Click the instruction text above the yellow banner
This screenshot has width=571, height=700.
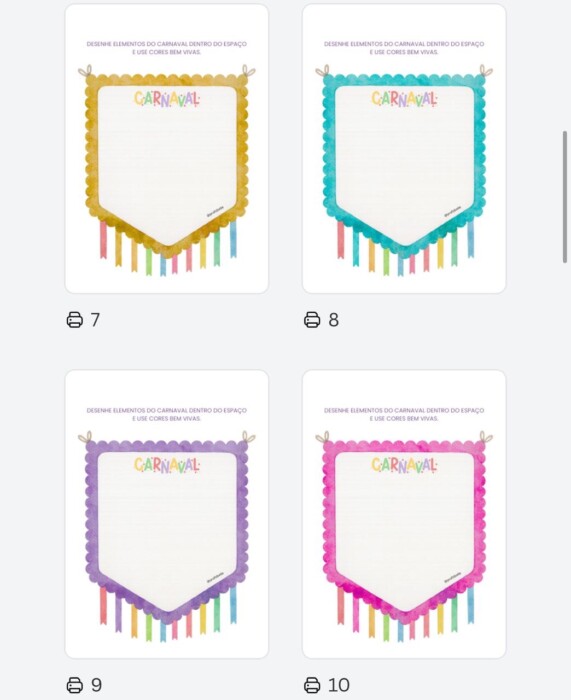[x=167, y=48]
